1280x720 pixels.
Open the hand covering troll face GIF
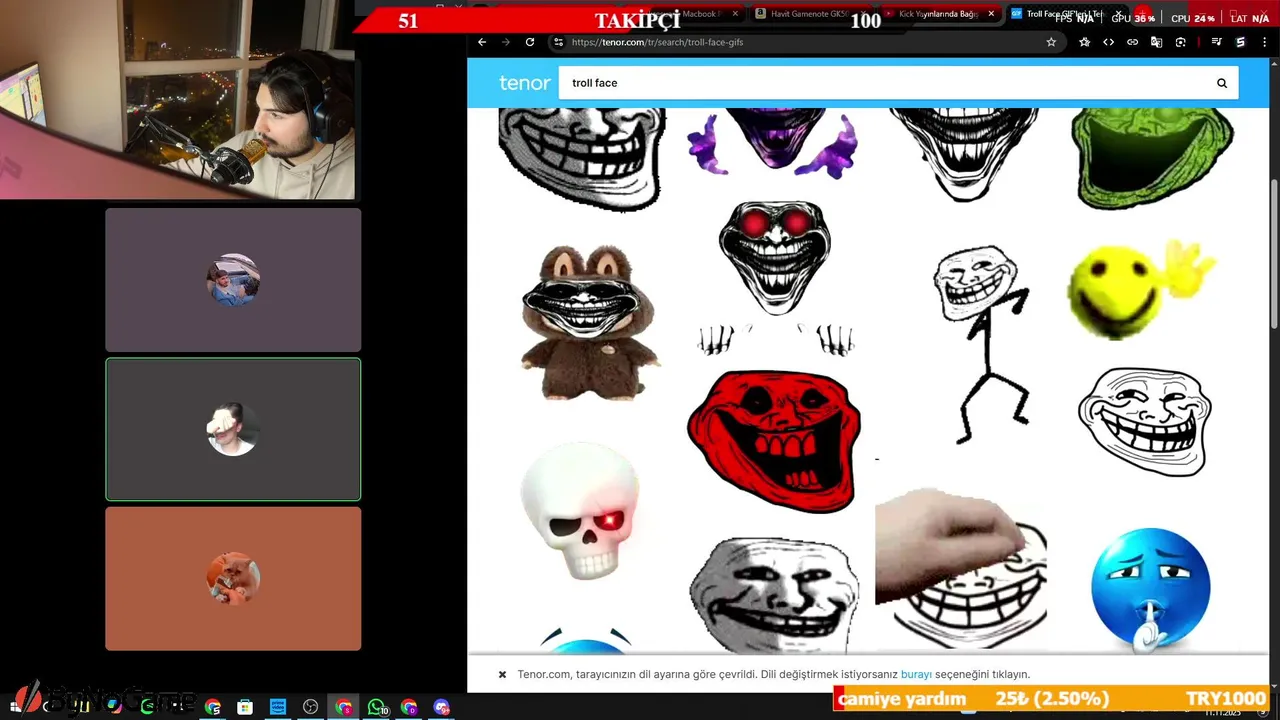pyautogui.click(x=963, y=570)
